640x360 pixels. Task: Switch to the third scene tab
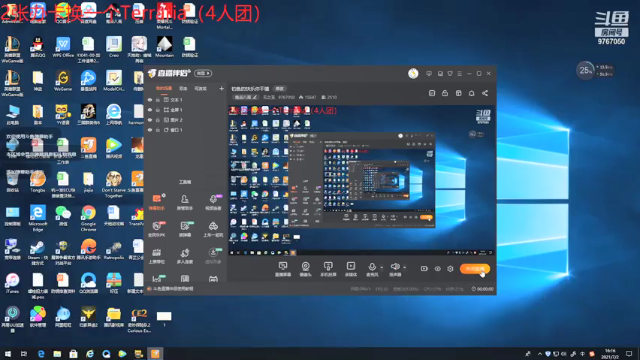pyautogui.click(x=200, y=88)
